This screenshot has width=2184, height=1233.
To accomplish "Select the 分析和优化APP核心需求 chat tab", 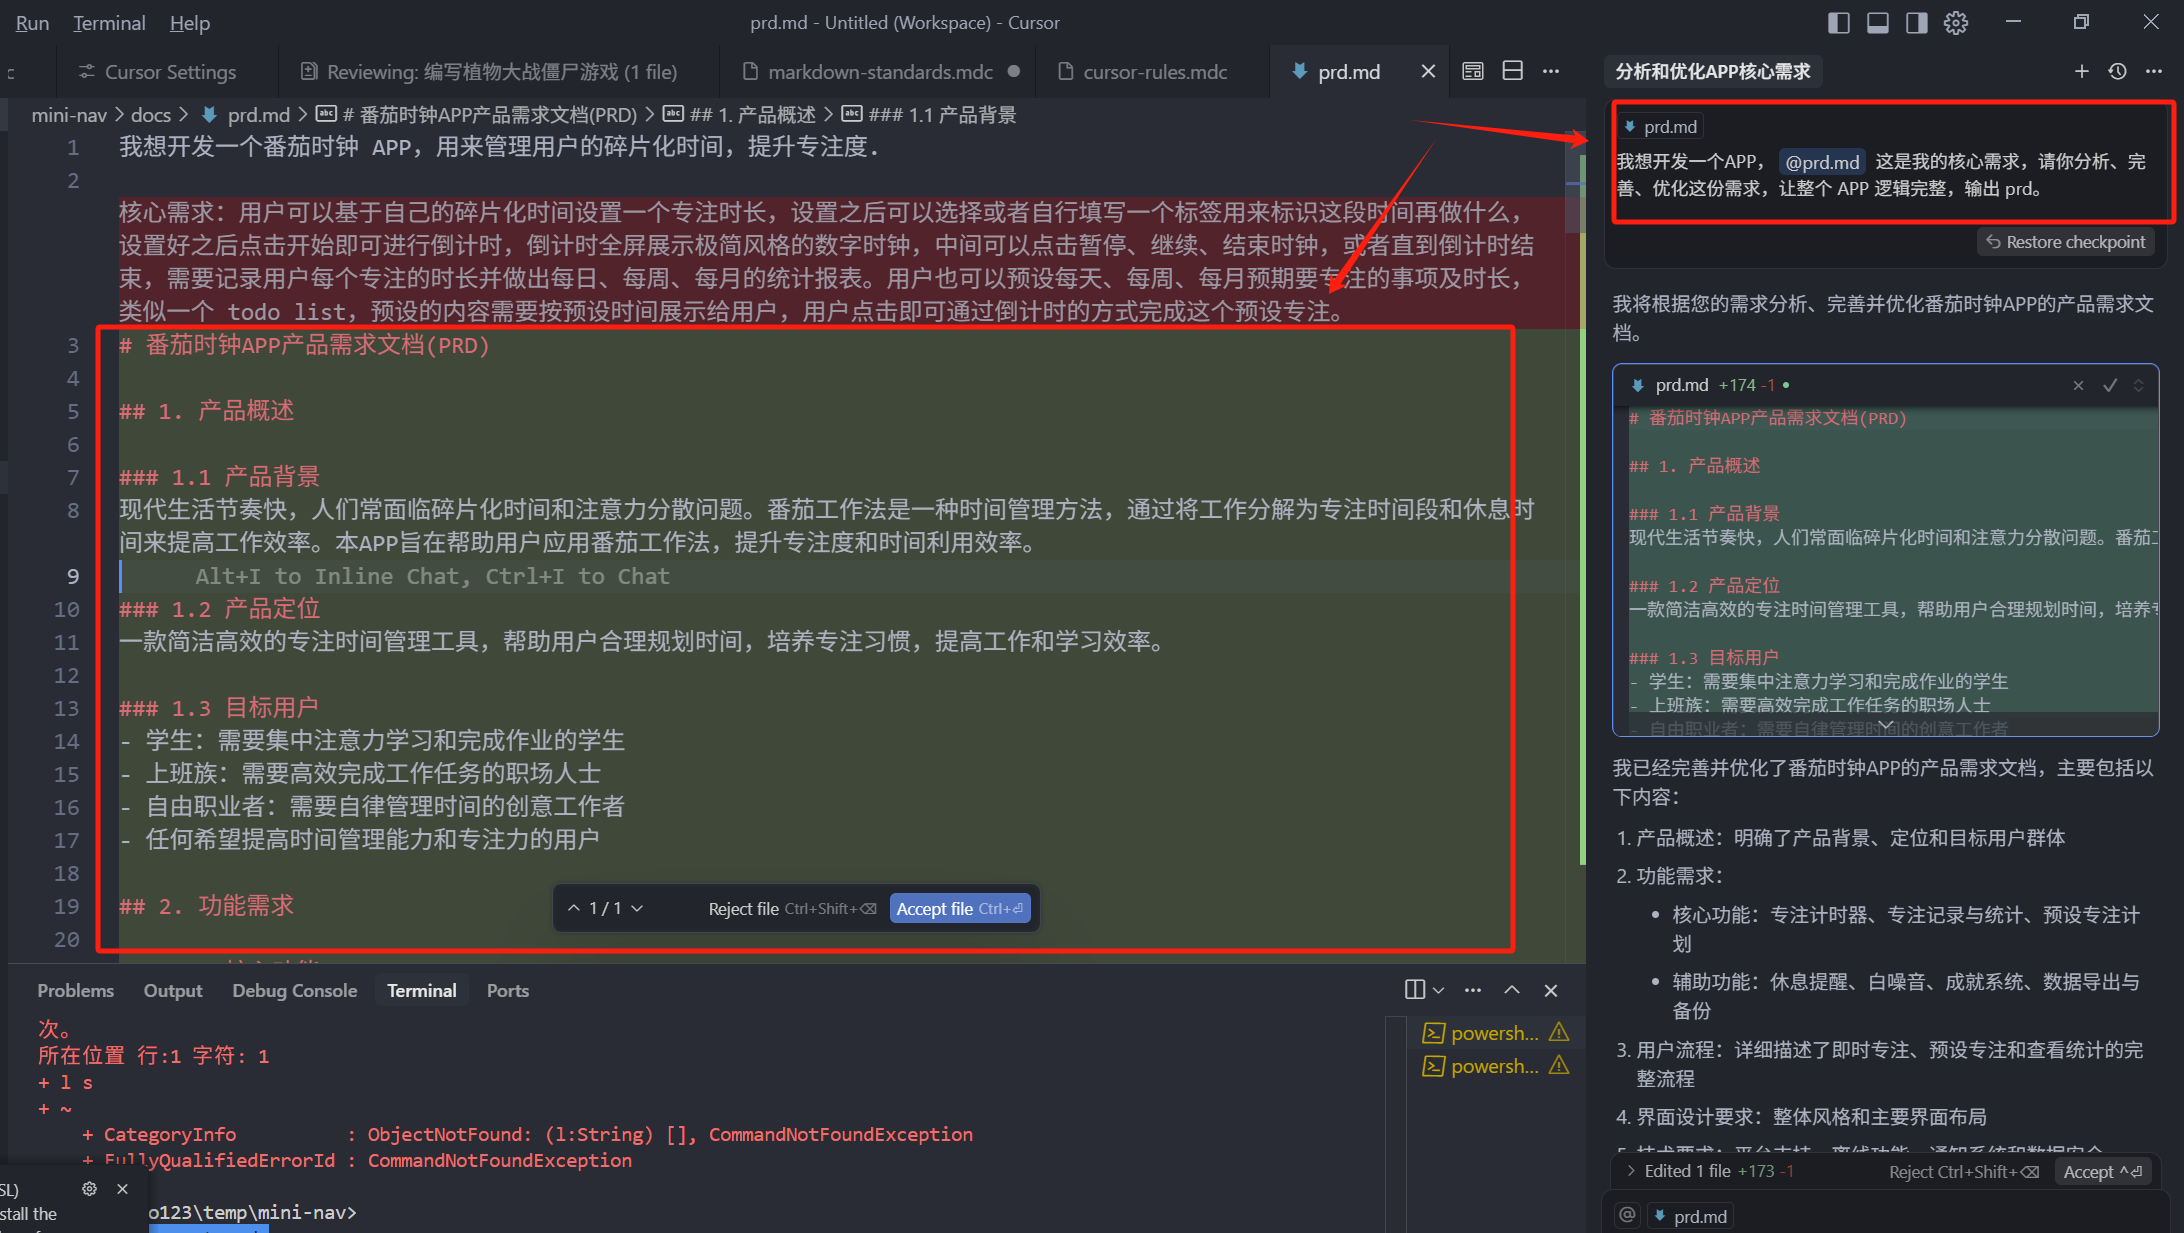I will click(x=1713, y=71).
